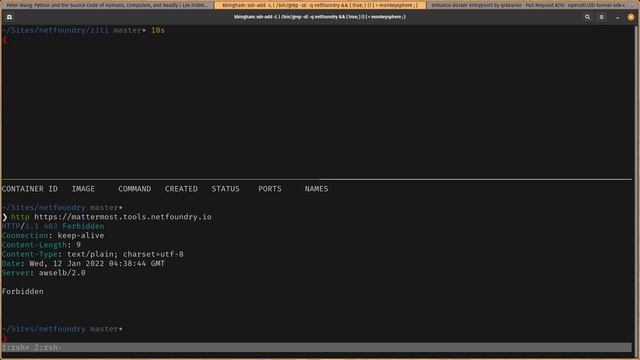Viewport: 640px width, 360px height.
Task: Click the Content-Length: 9 line
Action: coord(41,245)
